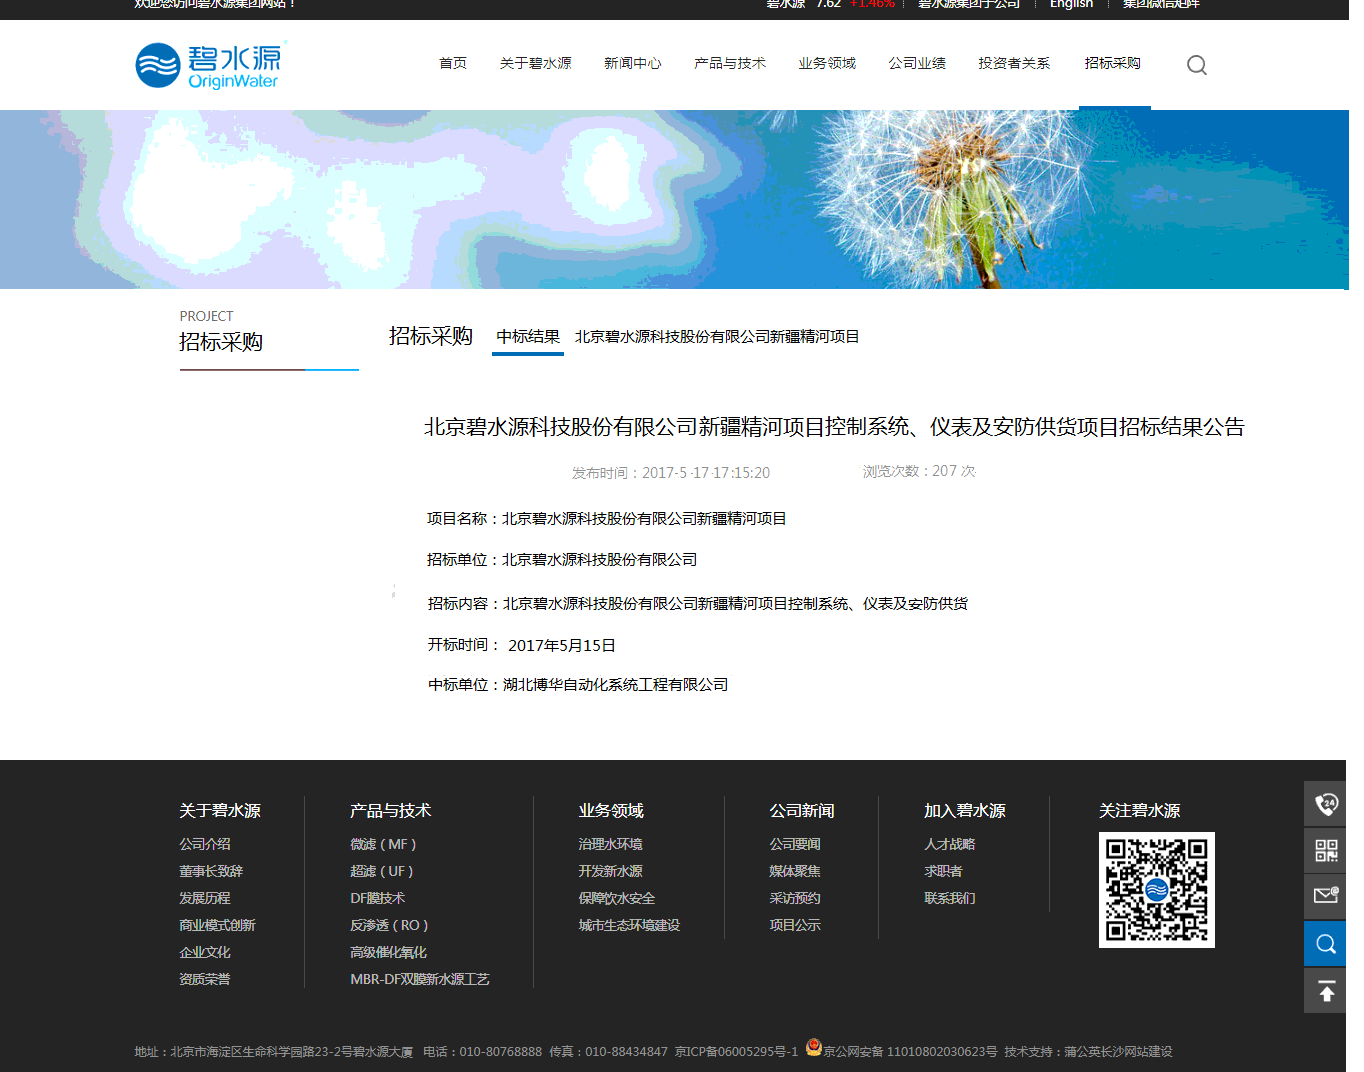Open 公司要闻 footer link
The width and height of the screenshot is (1364, 1072).
pyautogui.click(x=795, y=844)
